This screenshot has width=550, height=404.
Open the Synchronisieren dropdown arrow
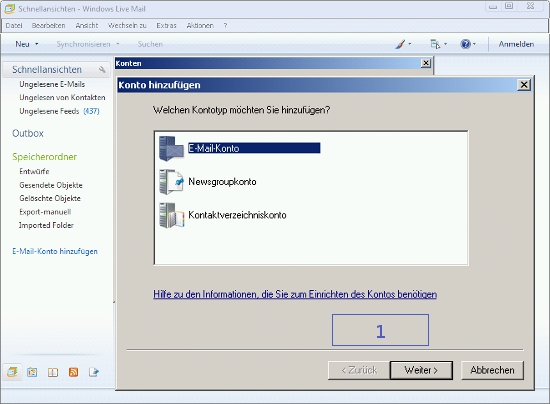pos(118,44)
